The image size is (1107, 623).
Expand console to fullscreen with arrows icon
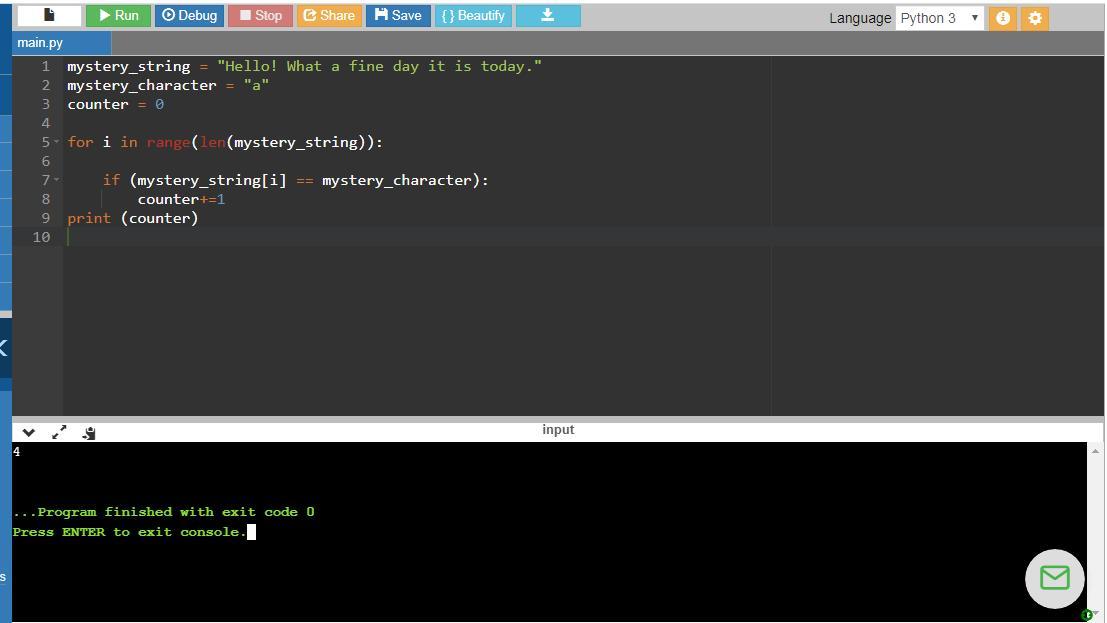[59, 432]
